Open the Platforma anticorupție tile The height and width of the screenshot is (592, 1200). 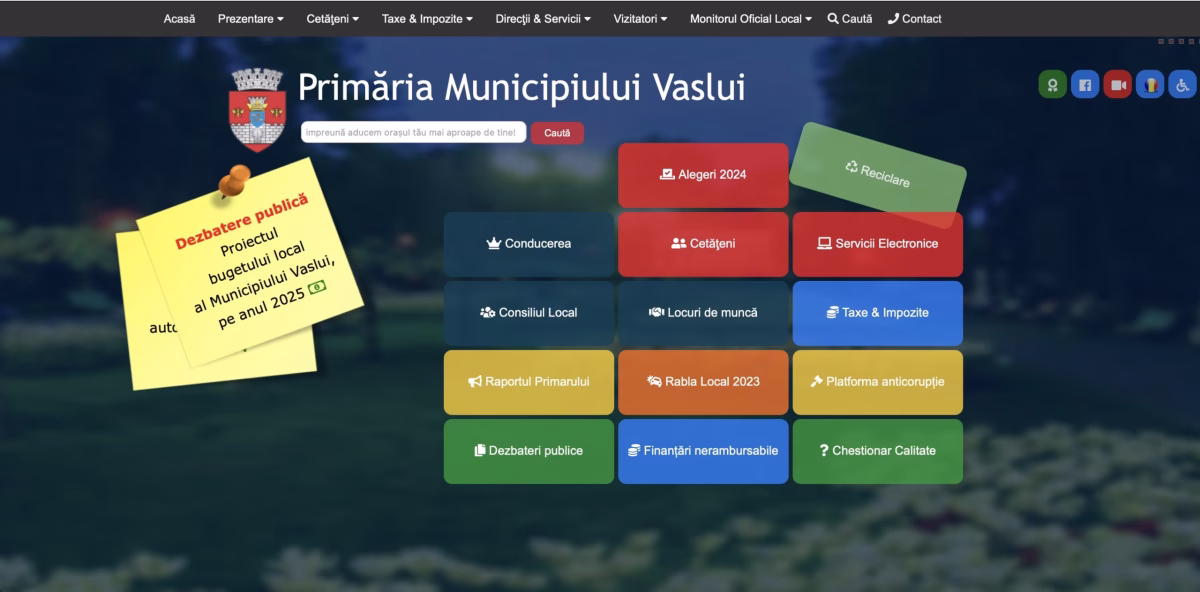click(x=878, y=382)
